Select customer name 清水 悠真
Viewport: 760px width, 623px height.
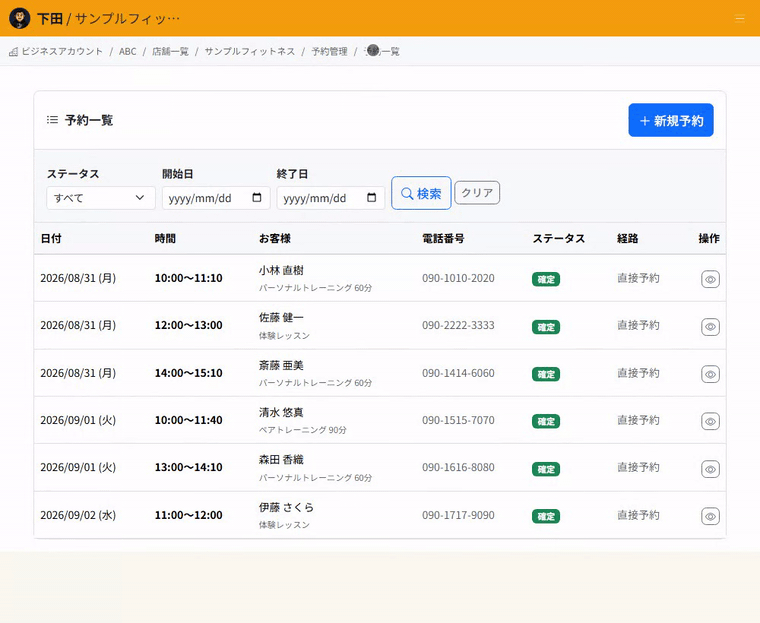(x=281, y=412)
